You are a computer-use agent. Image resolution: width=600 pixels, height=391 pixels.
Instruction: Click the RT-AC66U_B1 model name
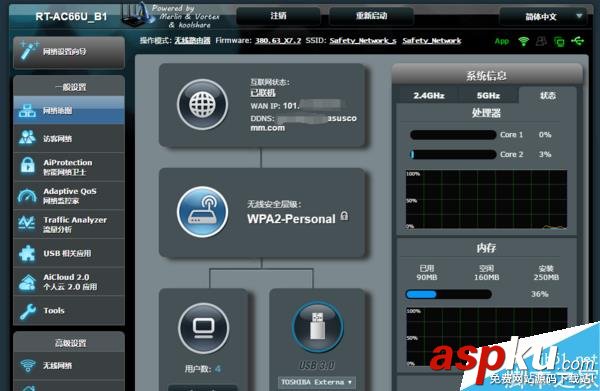click(71, 17)
